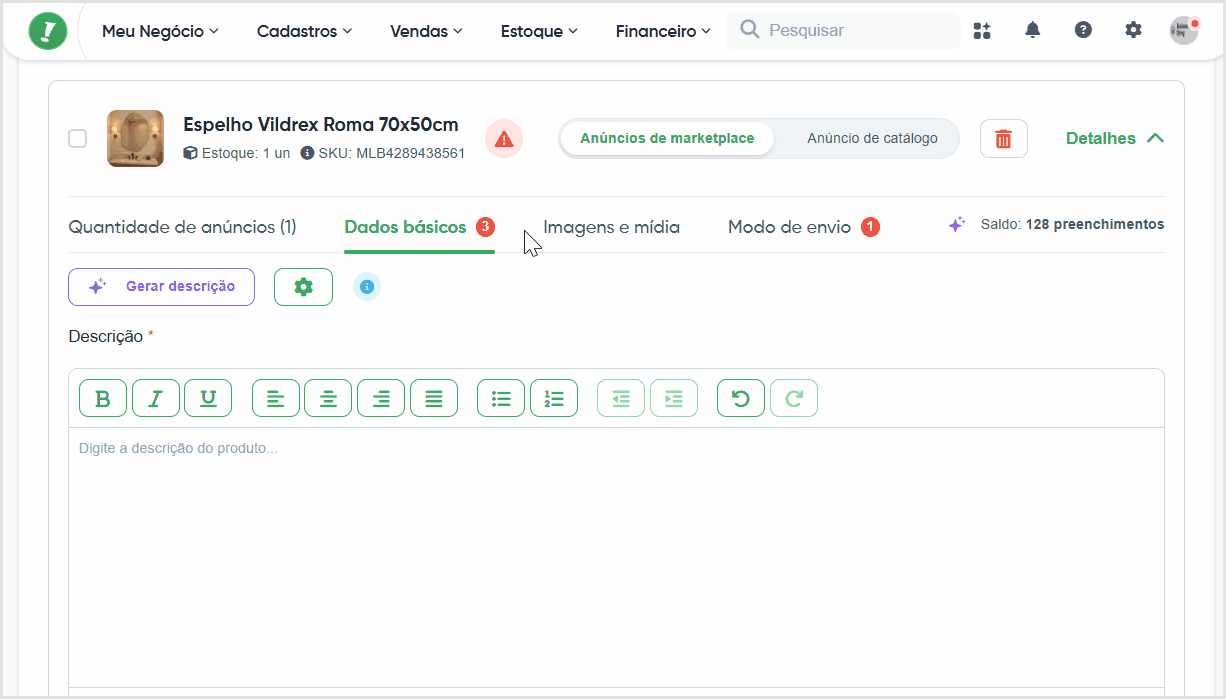Open Modo de envio tab

(x=803, y=227)
